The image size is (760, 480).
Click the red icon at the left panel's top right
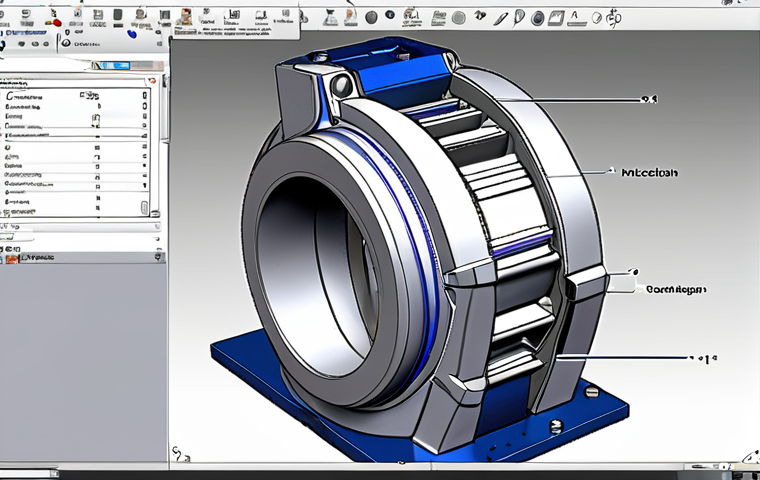pos(152,80)
